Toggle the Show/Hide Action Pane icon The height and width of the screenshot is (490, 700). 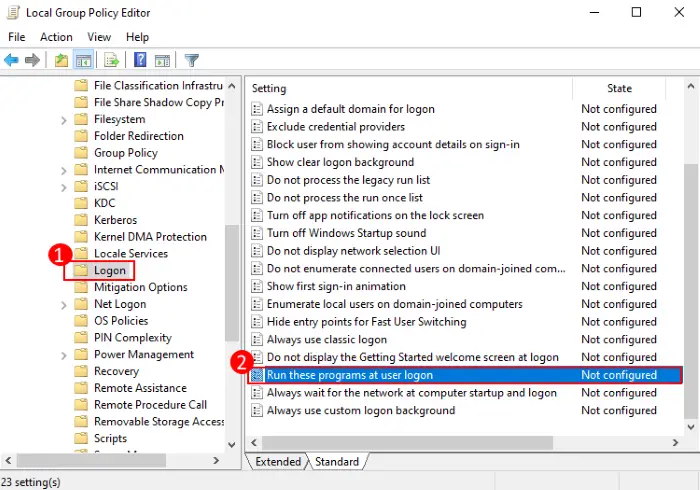pyautogui.click(x=162, y=60)
